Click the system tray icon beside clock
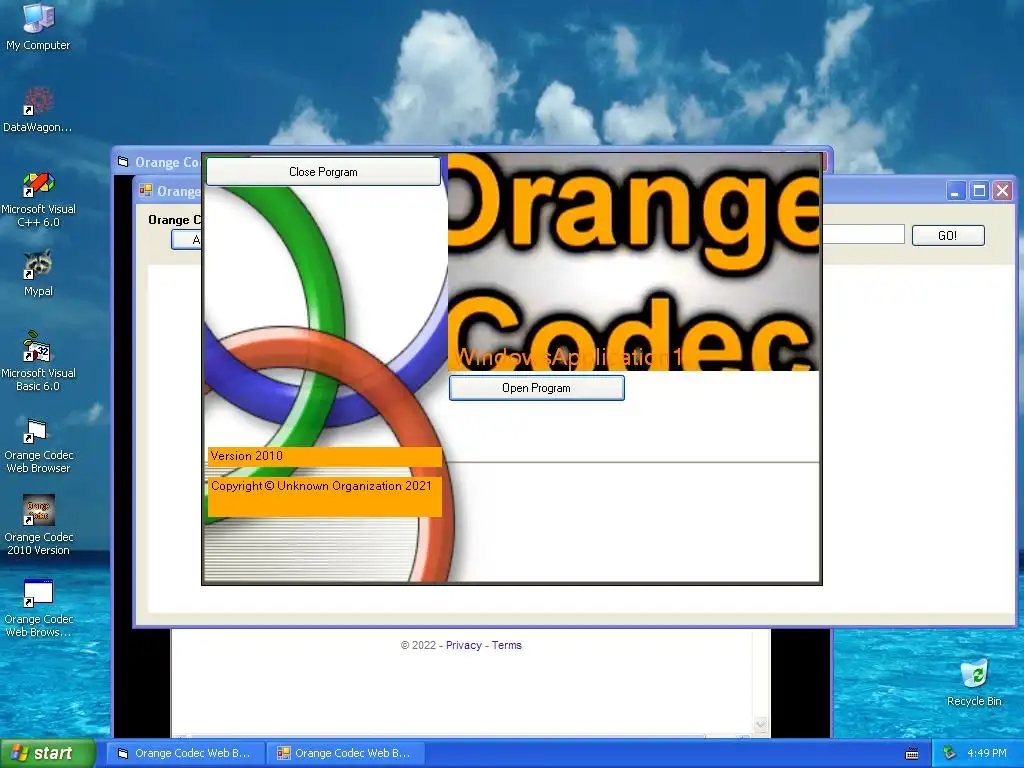Image resolution: width=1024 pixels, height=768 pixels. point(950,753)
